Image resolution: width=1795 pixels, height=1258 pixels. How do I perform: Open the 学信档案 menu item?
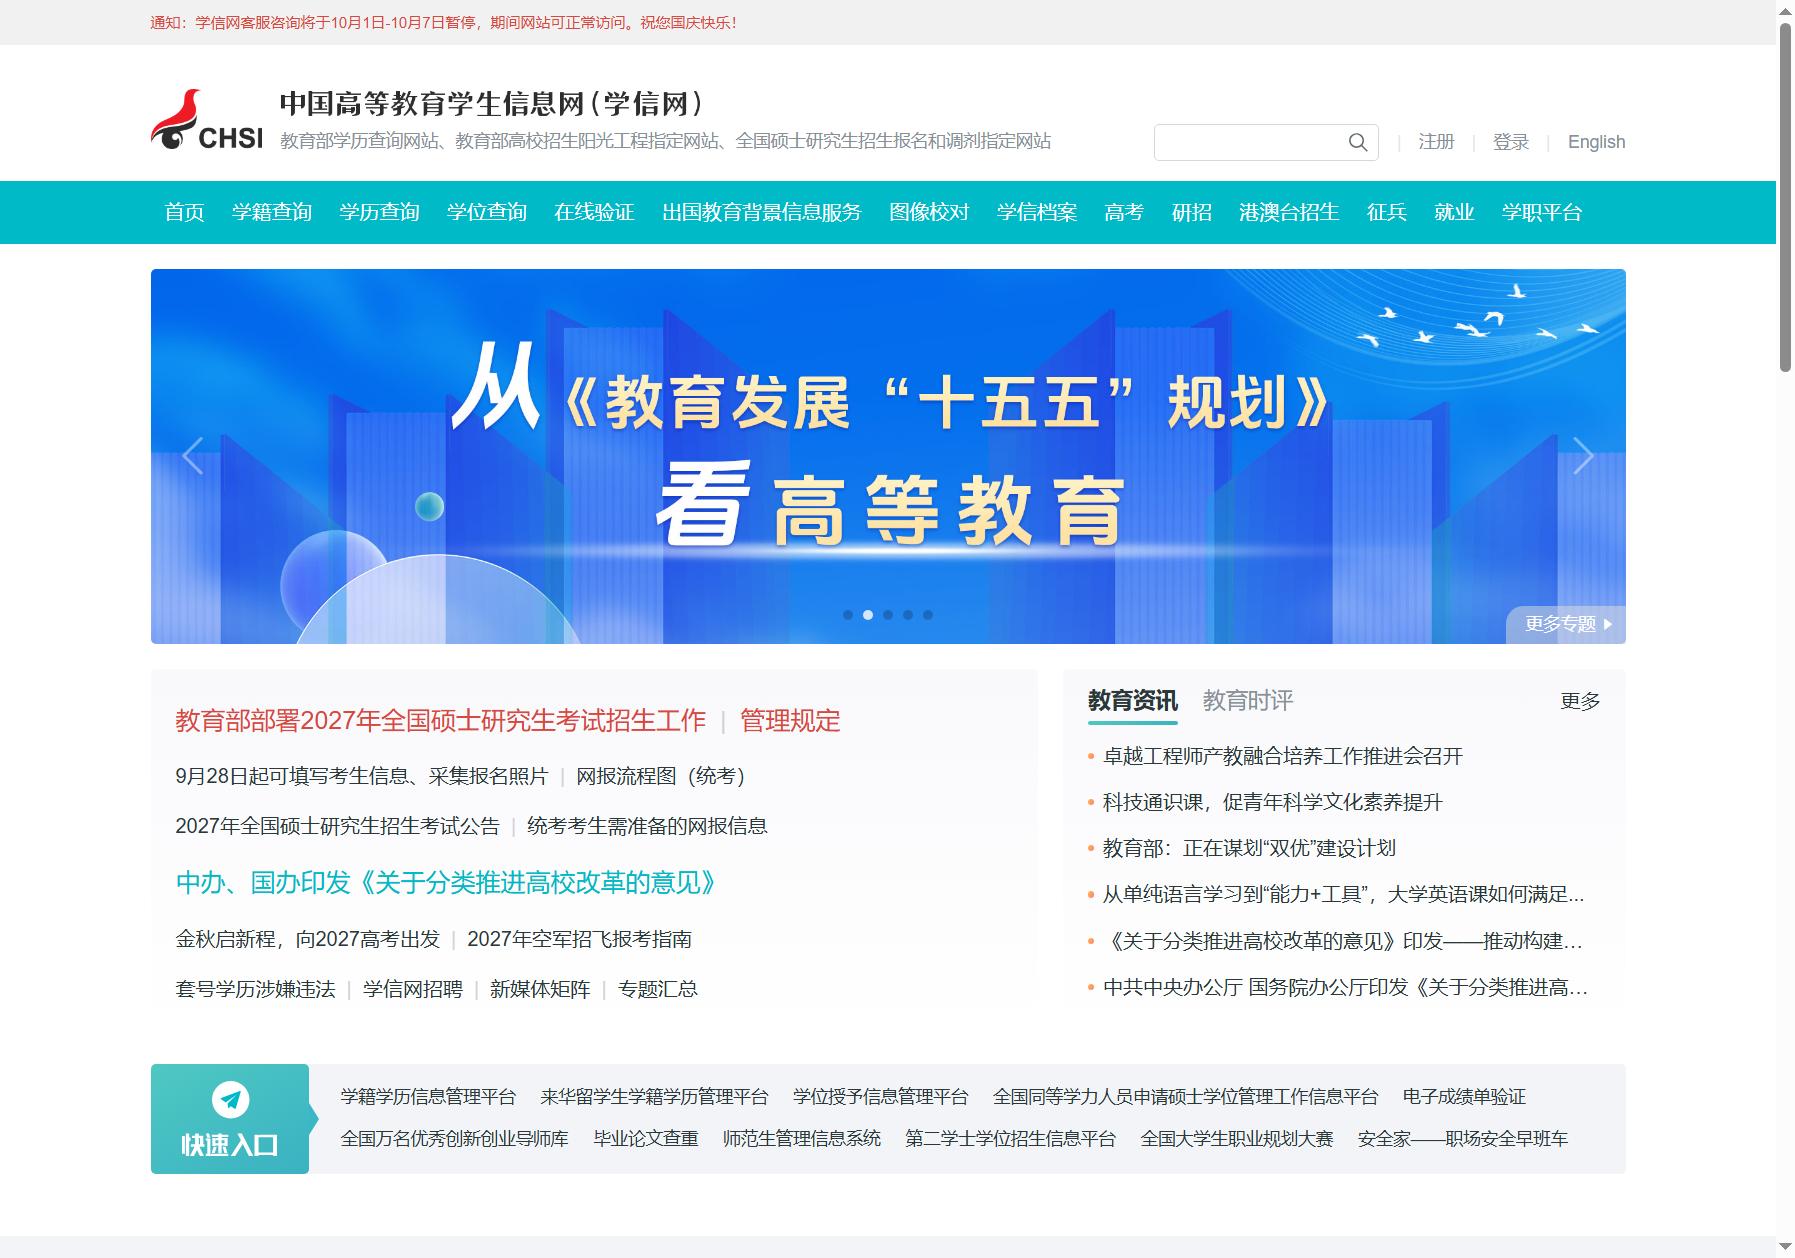pos(1037,212)
